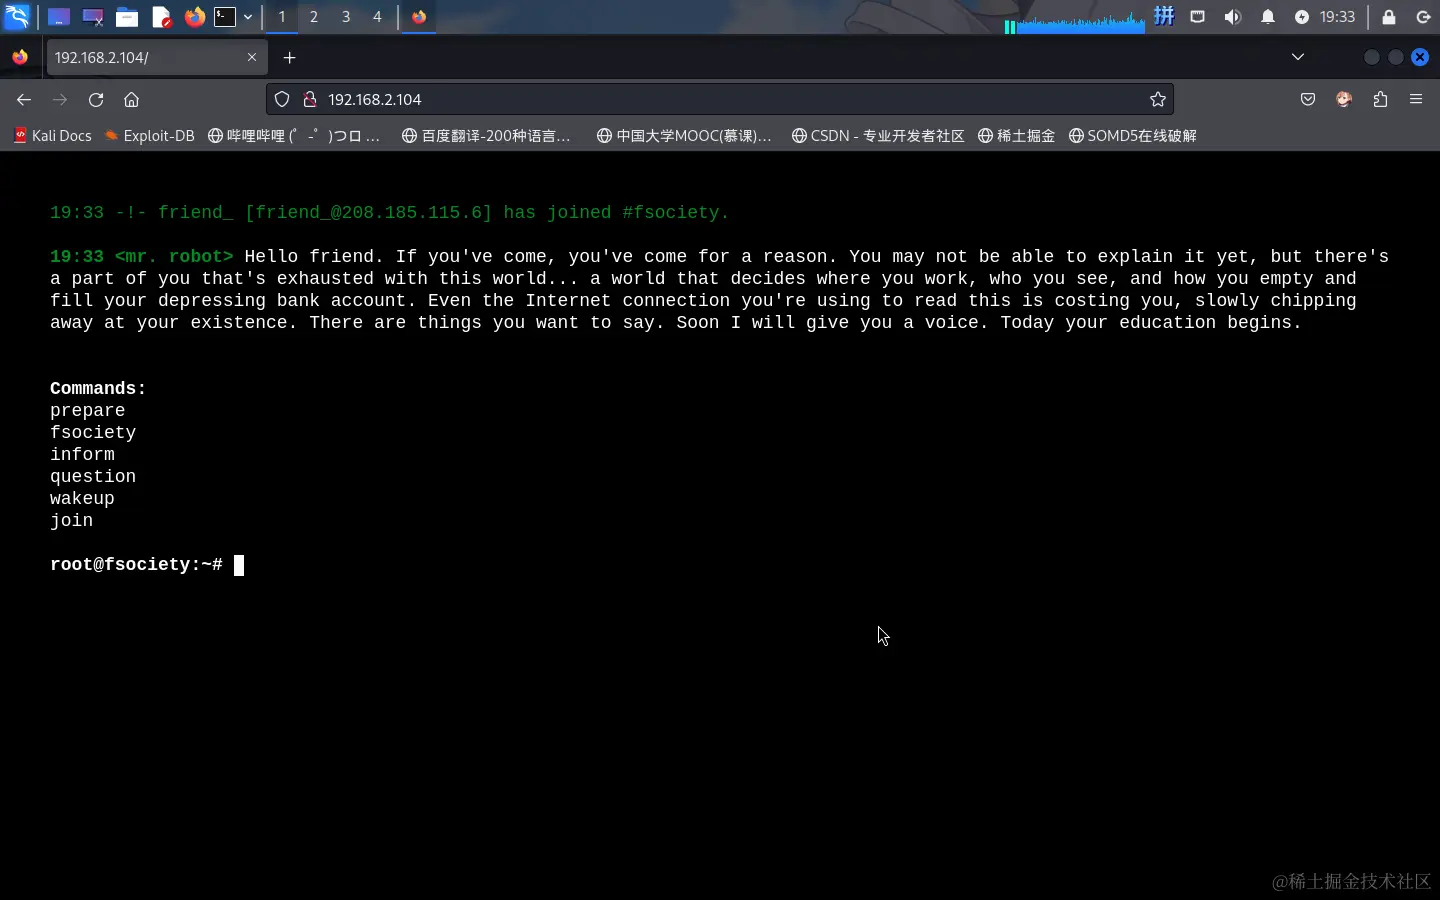The width and height of the screenshot is (1440, 900).
Task: Open the Kali Docs bookmark
Action: pos(52,136)
